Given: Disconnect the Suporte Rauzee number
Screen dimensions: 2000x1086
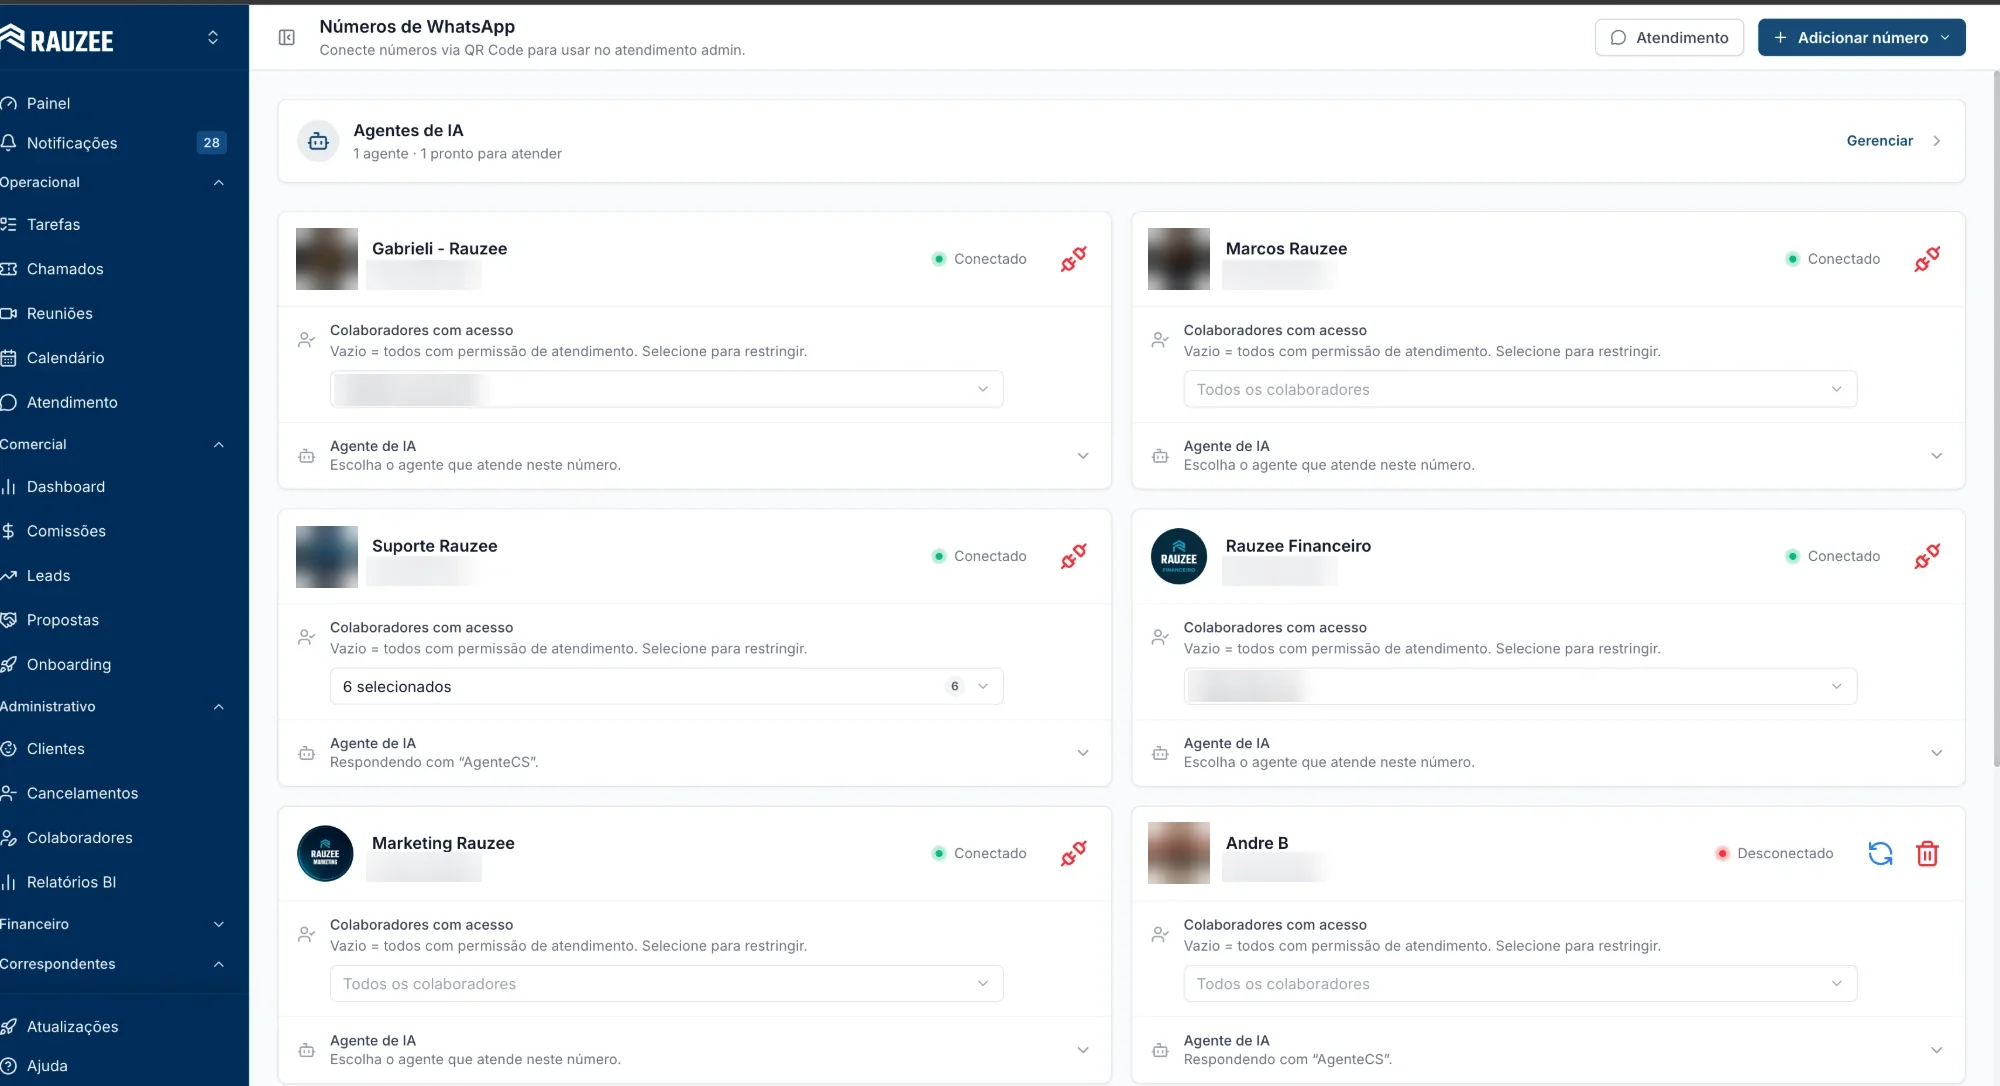Looking at the screenshot, I should tap(1074, 556).
